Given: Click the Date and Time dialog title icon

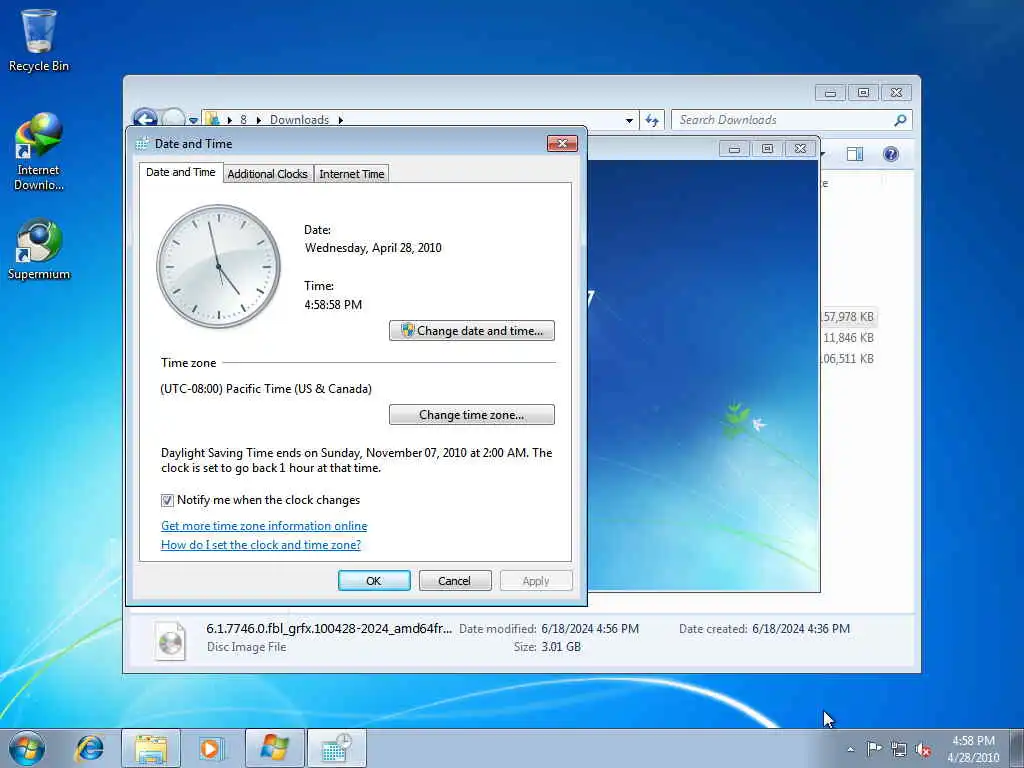Looking at the screenshot, I should coord(142,144).
